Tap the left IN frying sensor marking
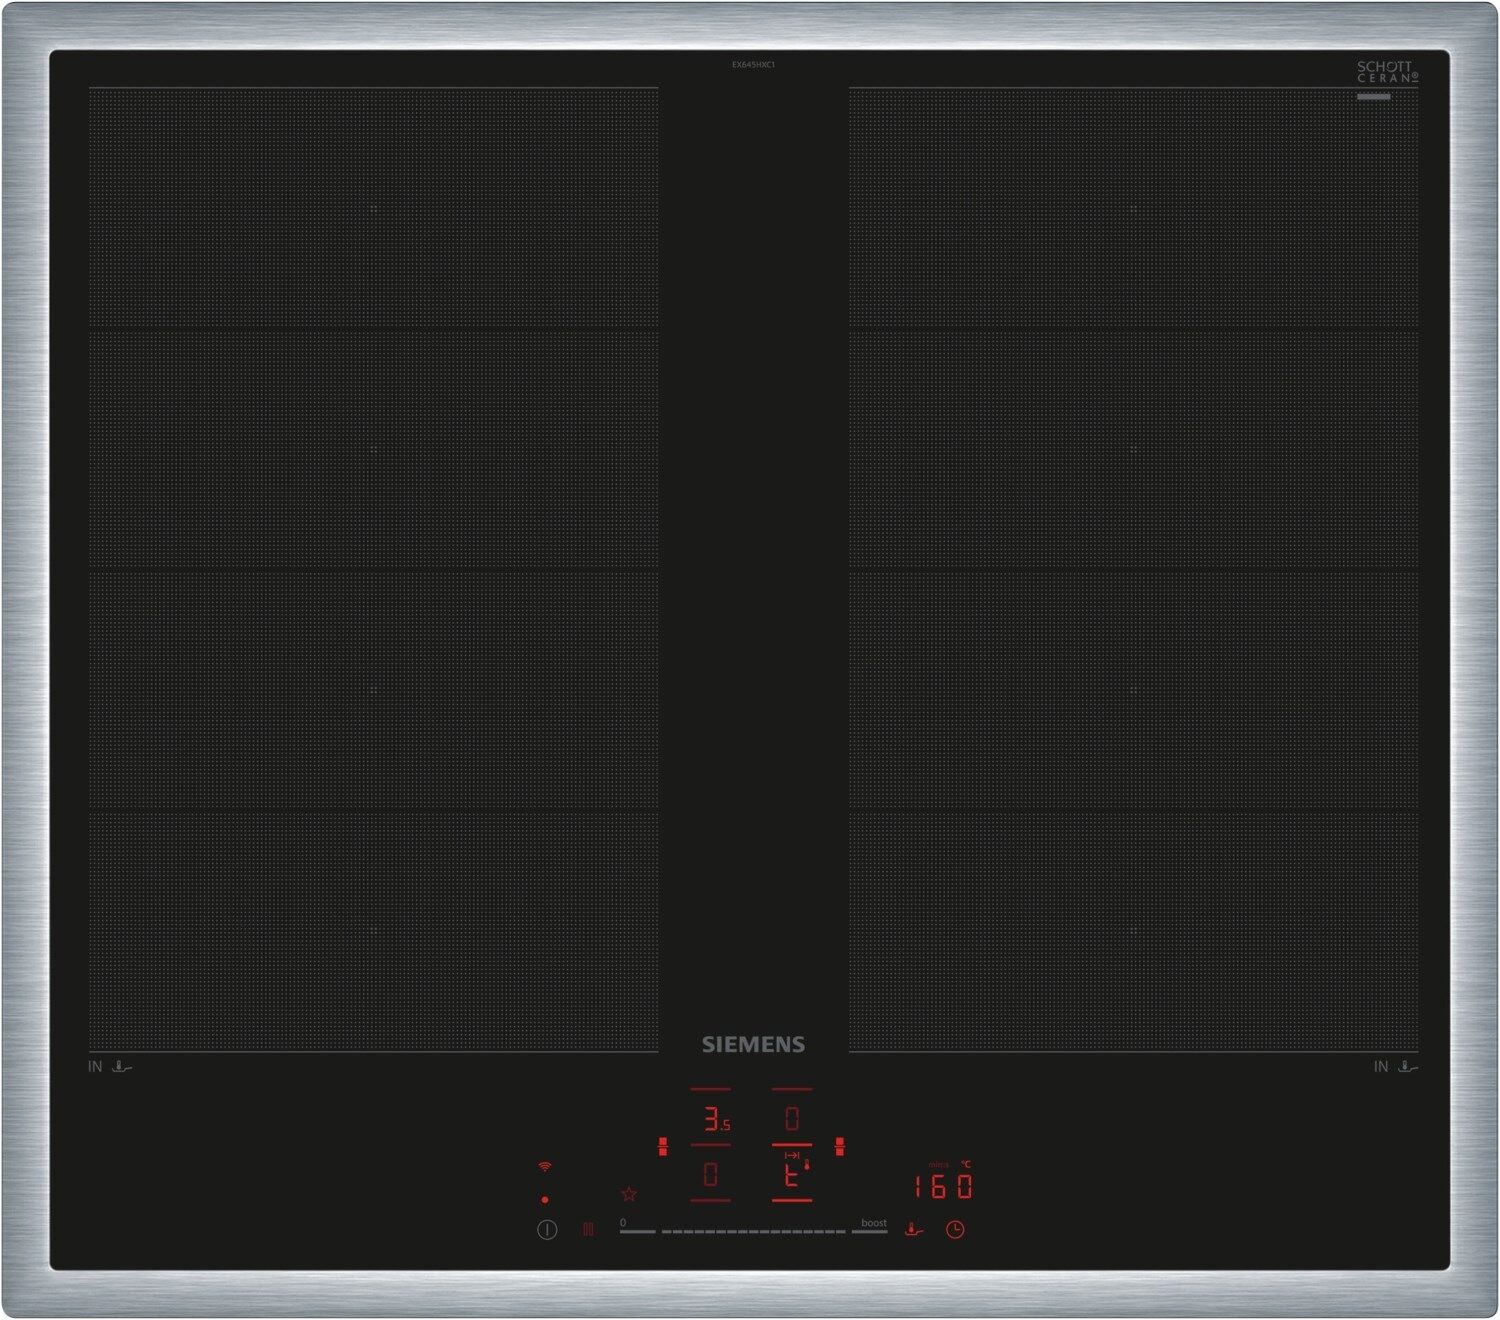The height and width of the screenshot is (1320, 1500). [109, 1067]
